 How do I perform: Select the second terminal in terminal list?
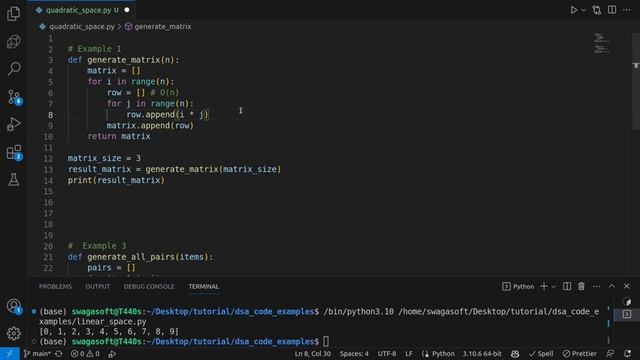[627, 314]
